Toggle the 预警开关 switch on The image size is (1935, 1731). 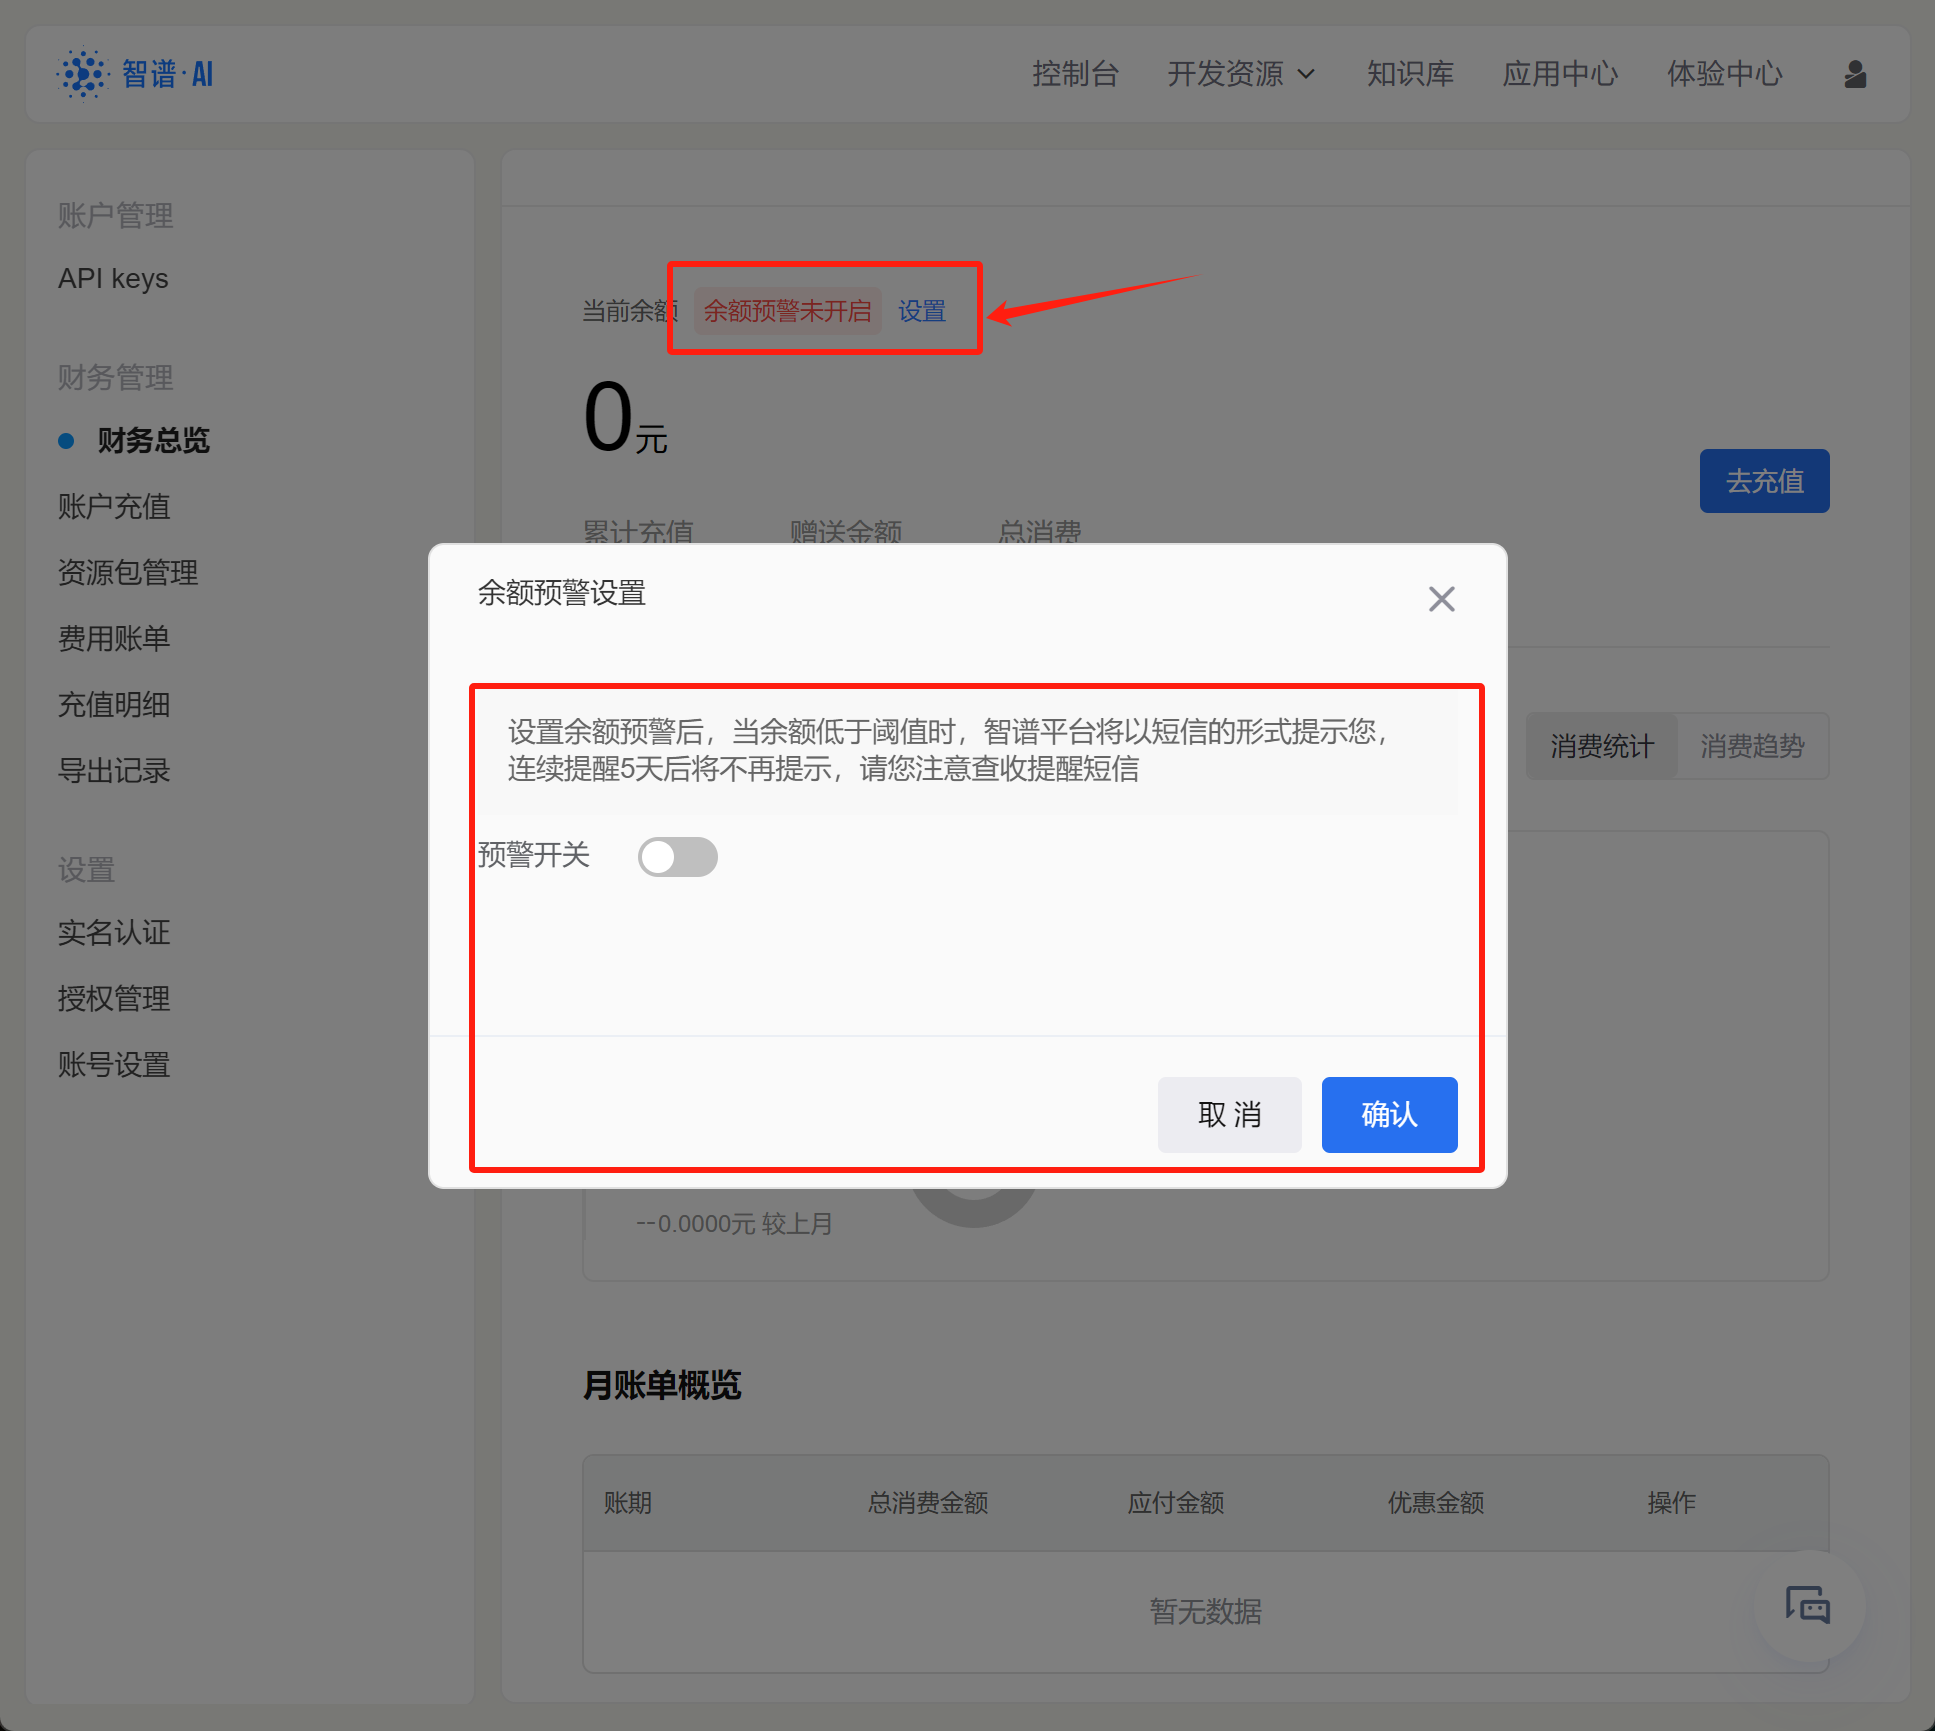tap(678, 857)
